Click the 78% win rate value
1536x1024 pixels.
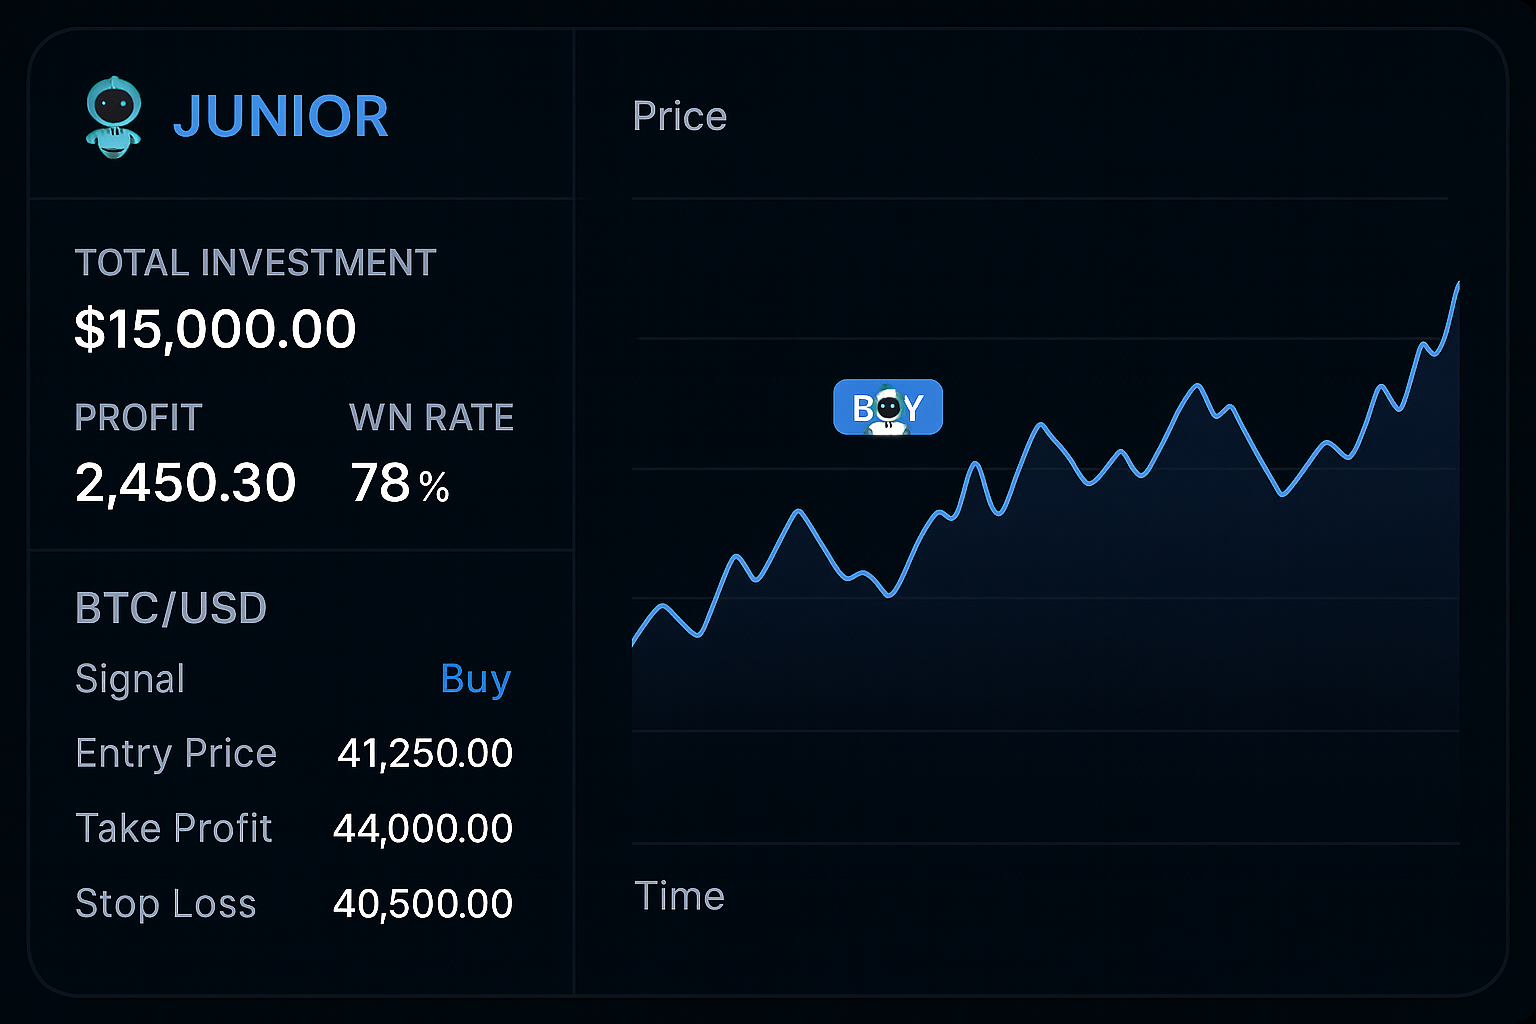(400, 483)
